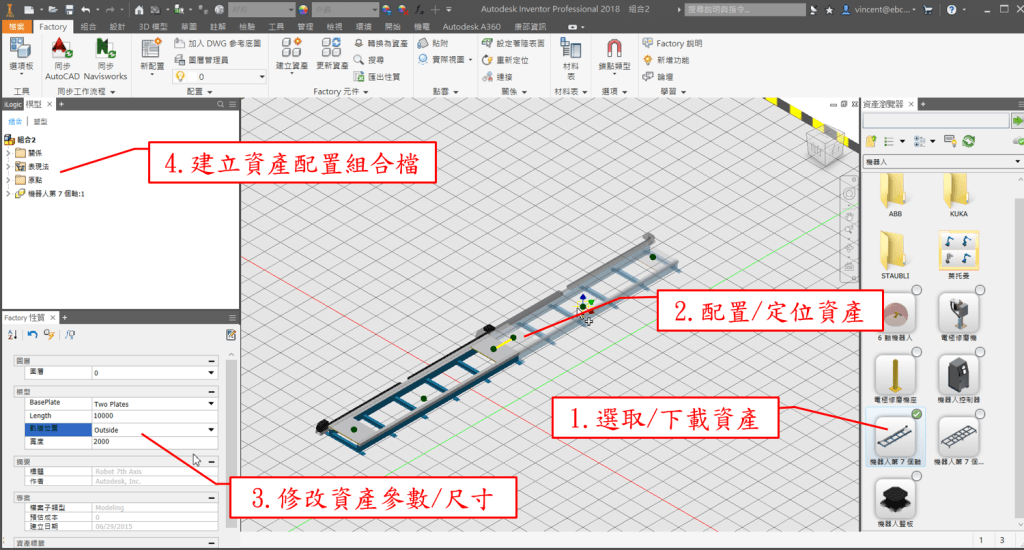Click the 鎖點類型 magnet snap icon
The height and width of the screenshot is (550, 1024).
point(615,50)
